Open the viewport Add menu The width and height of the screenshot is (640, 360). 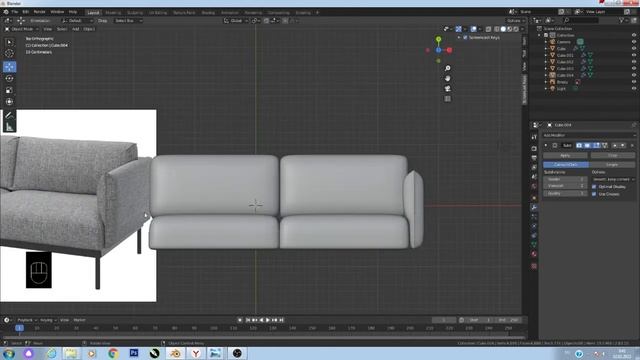pyautogui.click(x=76, y=29)
